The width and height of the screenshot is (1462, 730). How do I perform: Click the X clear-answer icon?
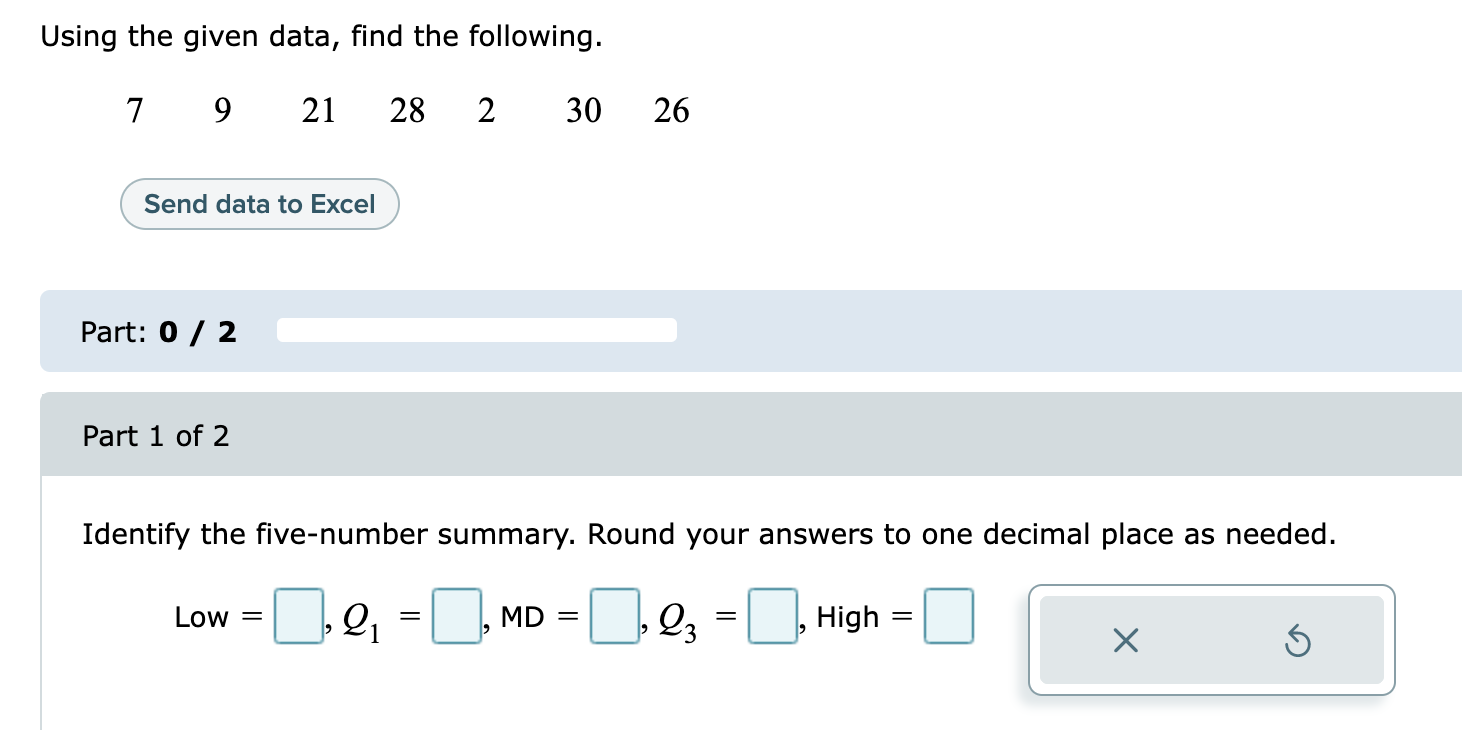pyautogui.click(x=1125, y=641)
